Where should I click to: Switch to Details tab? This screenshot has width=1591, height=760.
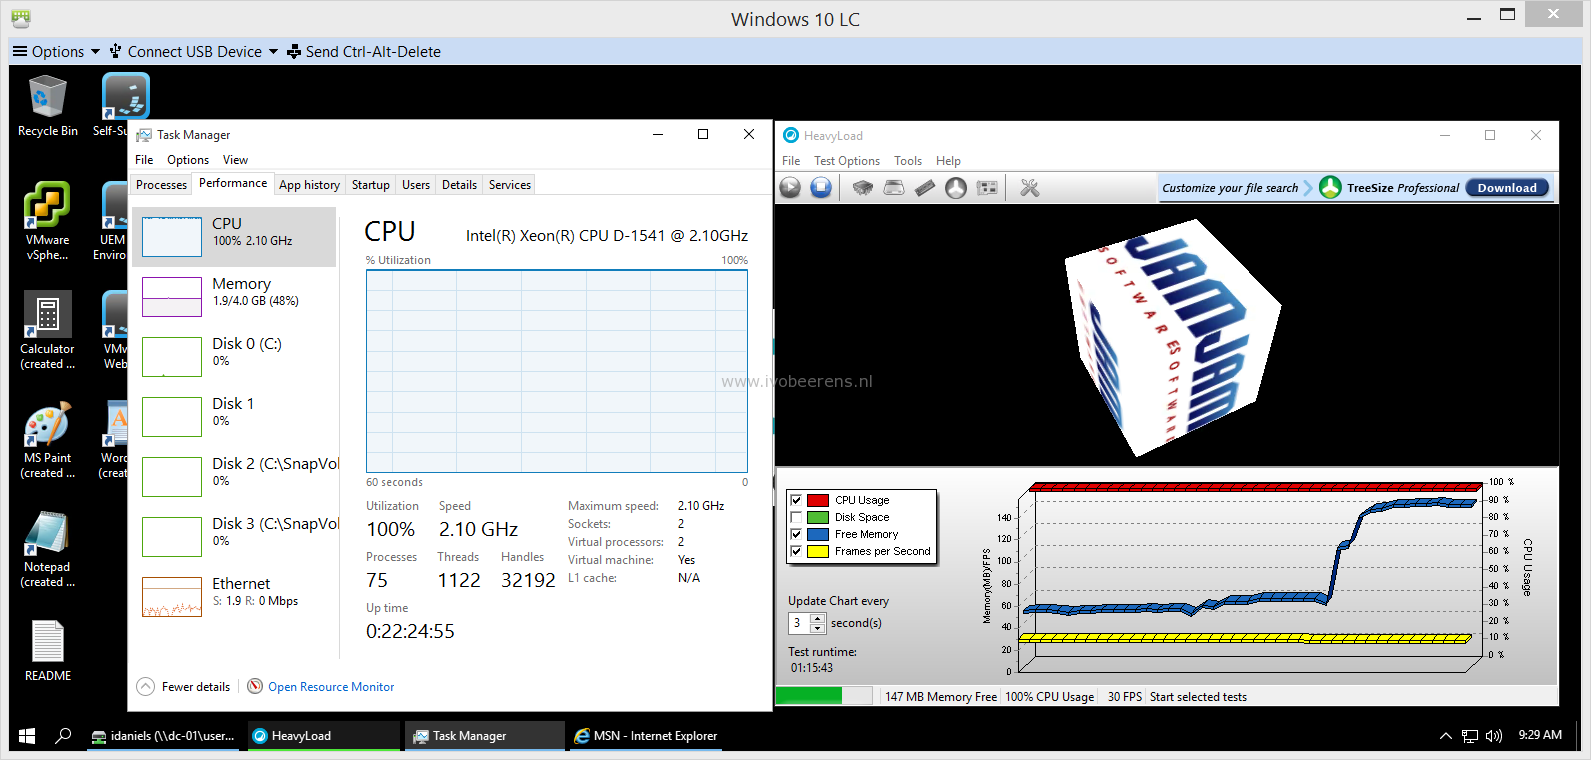[x=459, y=185]
